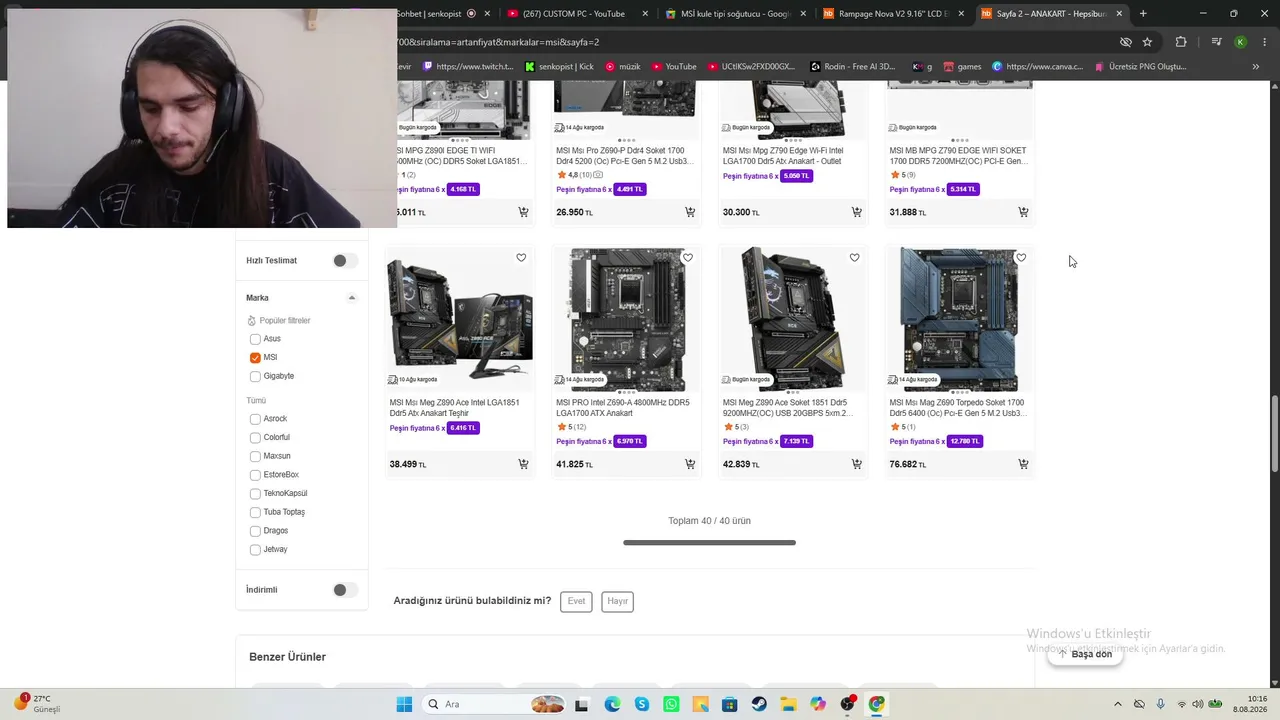Favorite the MSI Meg Z890 Ace Soket 1851 motherboard

click(854, 258)
